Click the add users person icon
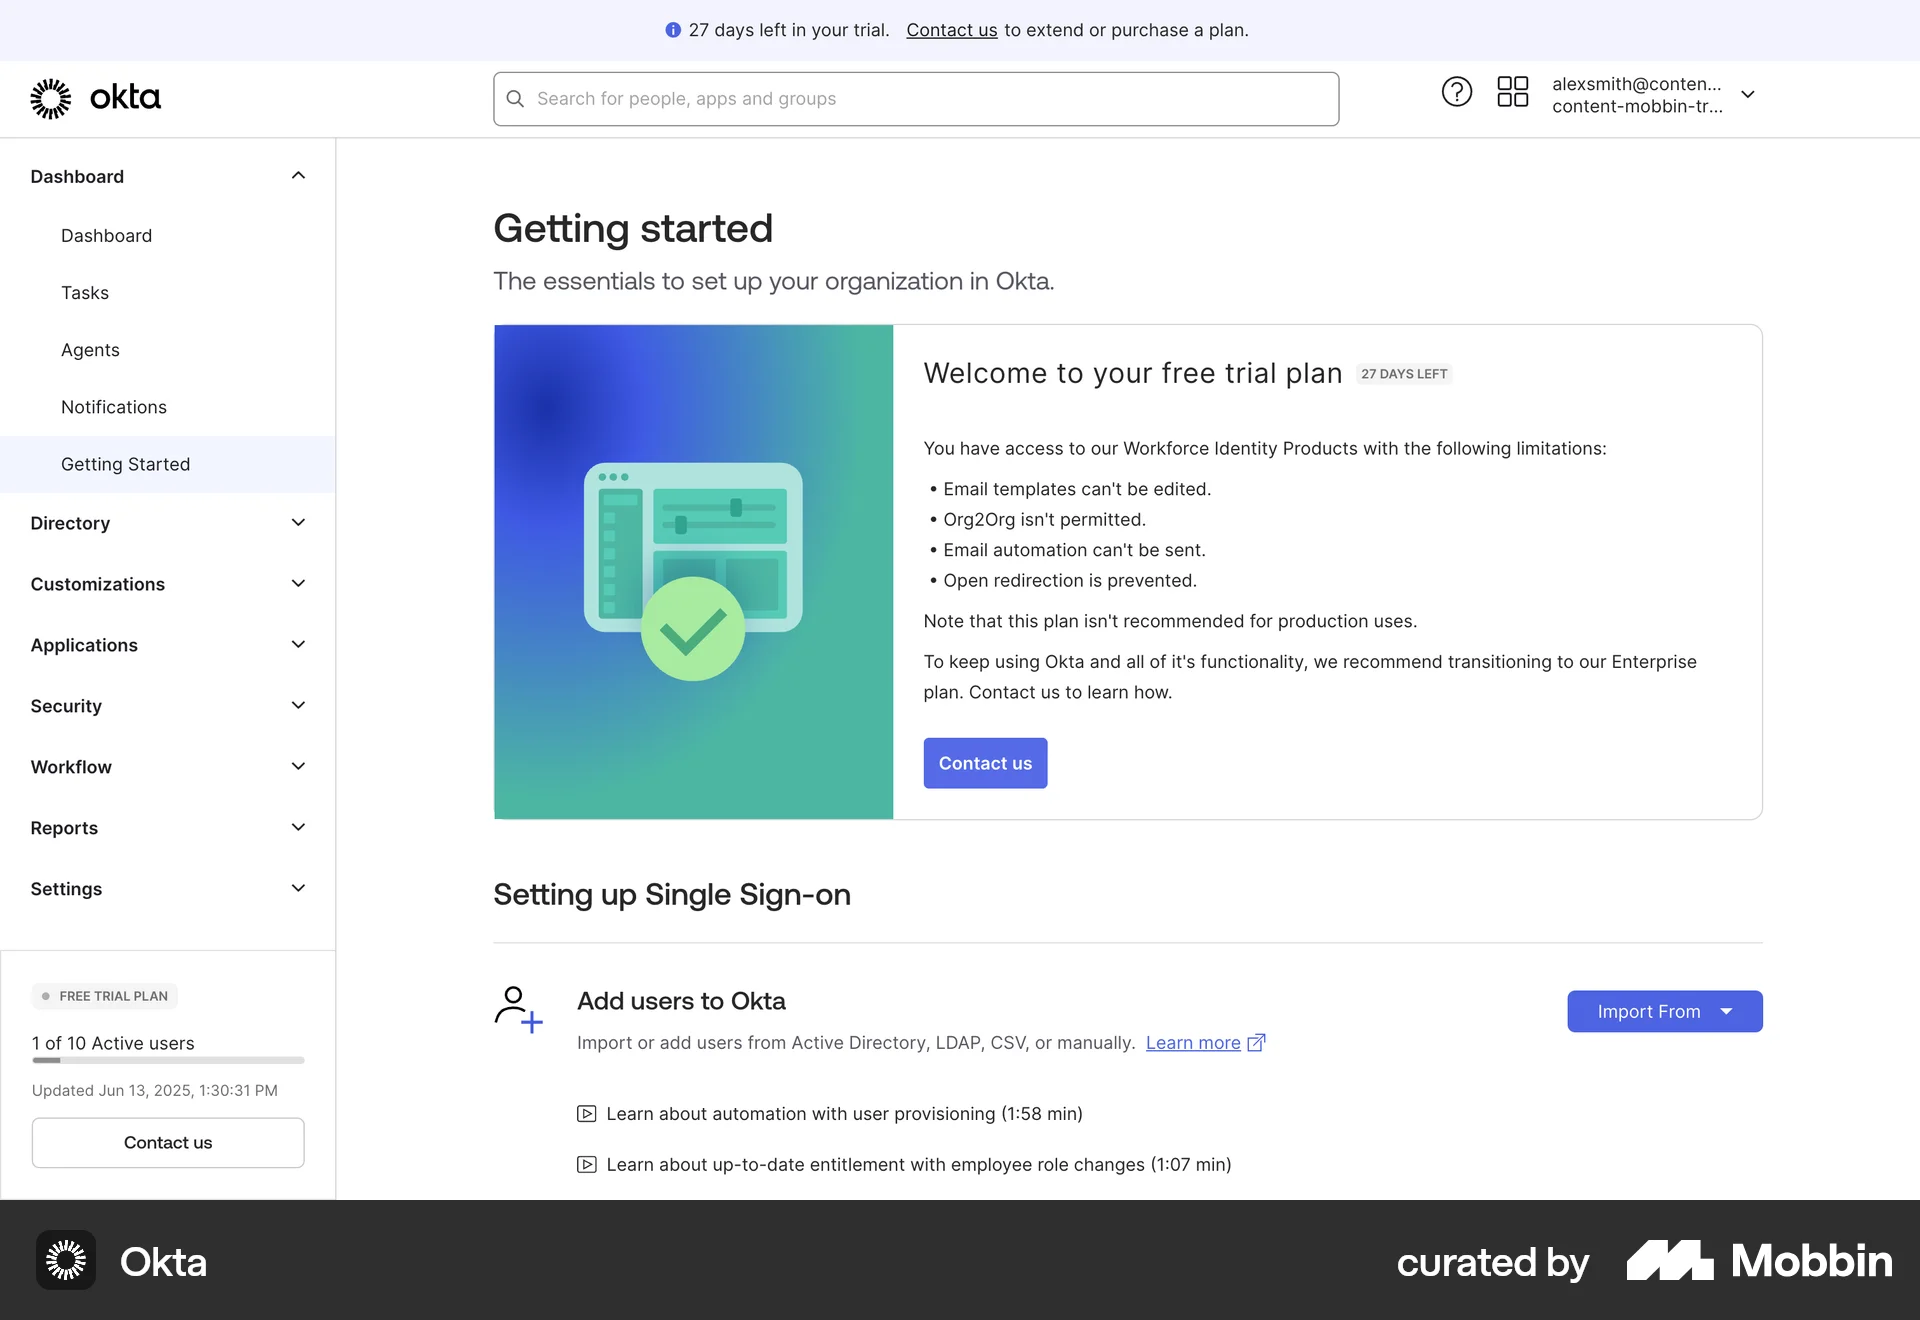Screen dimensions: 1920x1320 (516, 1010)
